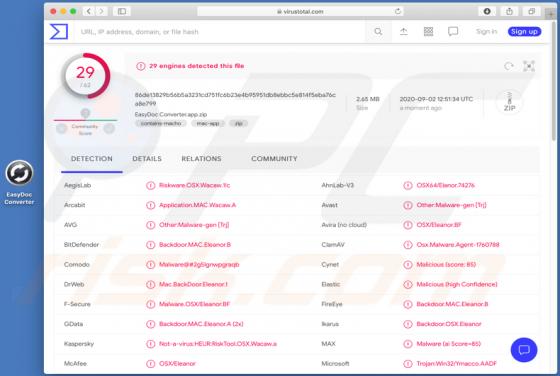560x376 pixels.
Task: Click the mac-app tag
Action: coord(208,123)
